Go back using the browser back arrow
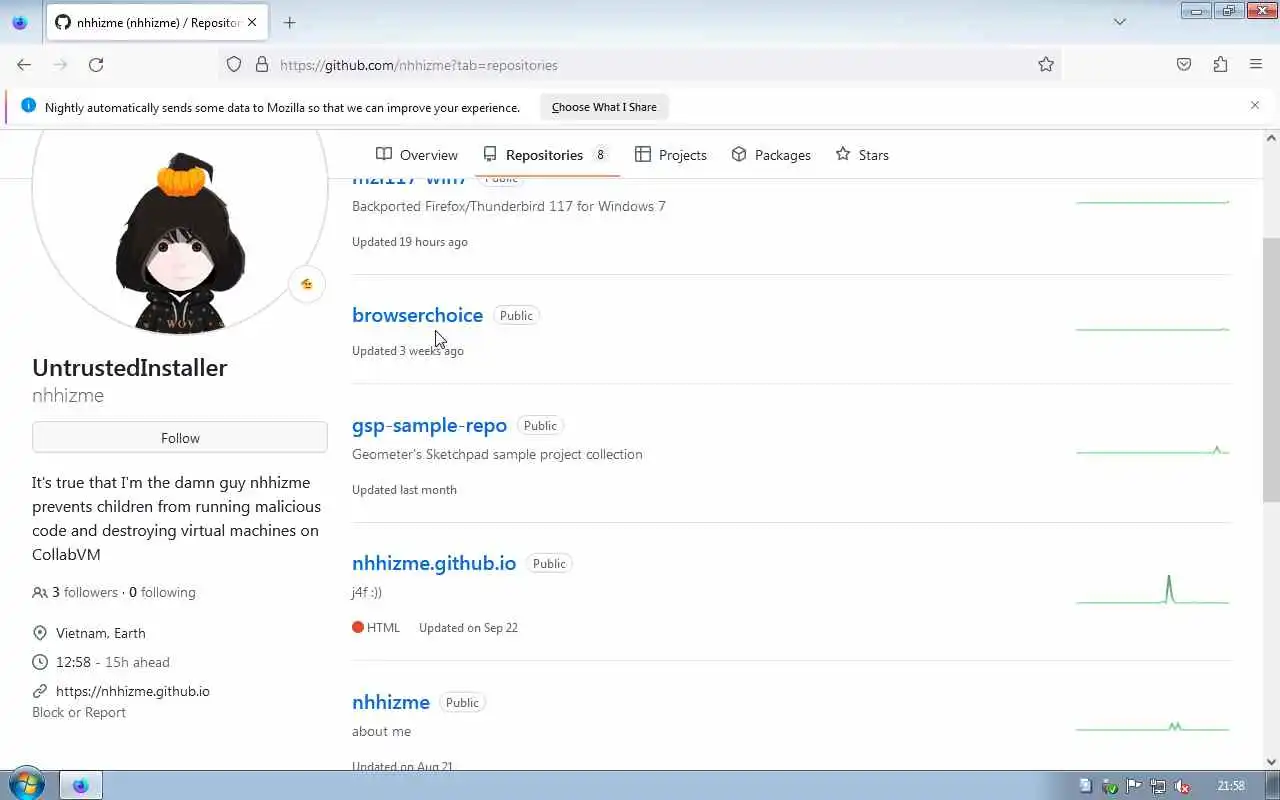This screenshot has width=1280, height=800. [24, 64]
